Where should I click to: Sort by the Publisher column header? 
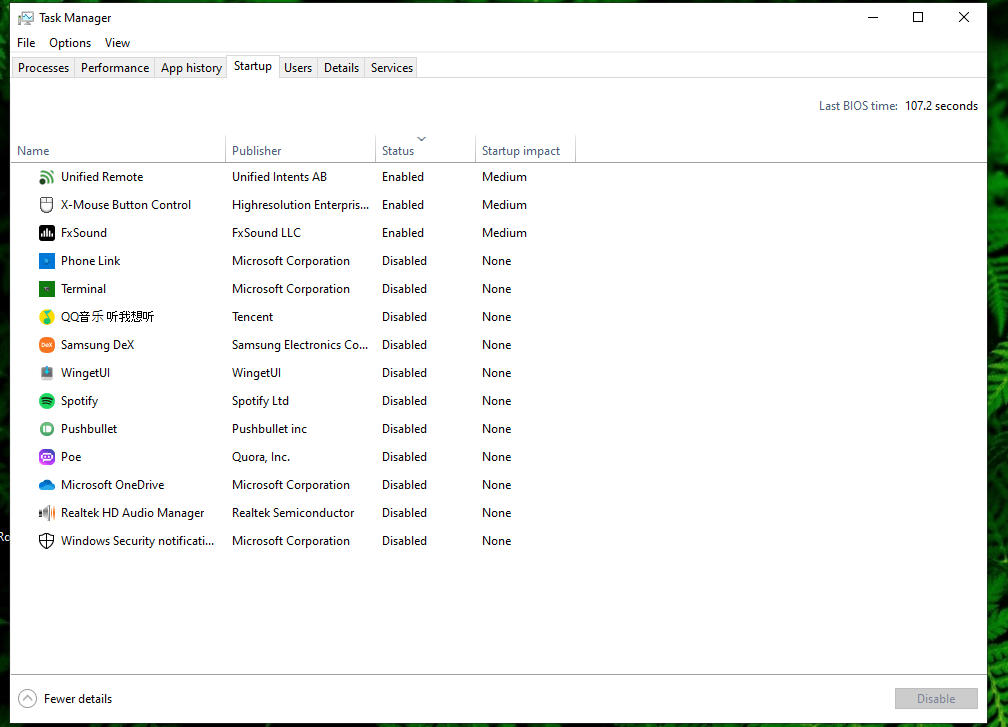300,150
